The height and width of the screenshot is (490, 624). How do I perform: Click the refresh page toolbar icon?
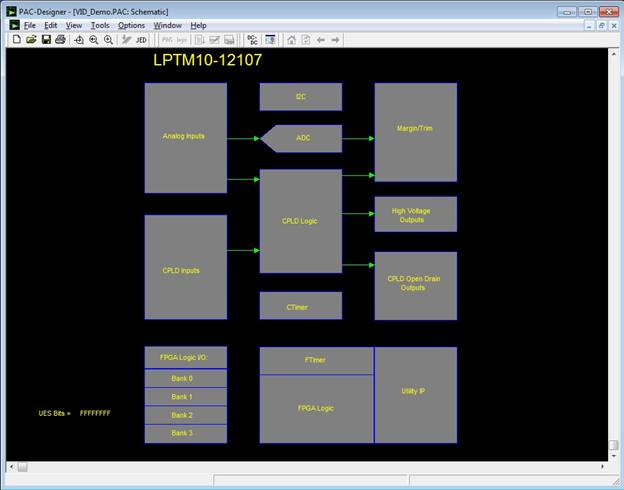click(x=306, y=40)
